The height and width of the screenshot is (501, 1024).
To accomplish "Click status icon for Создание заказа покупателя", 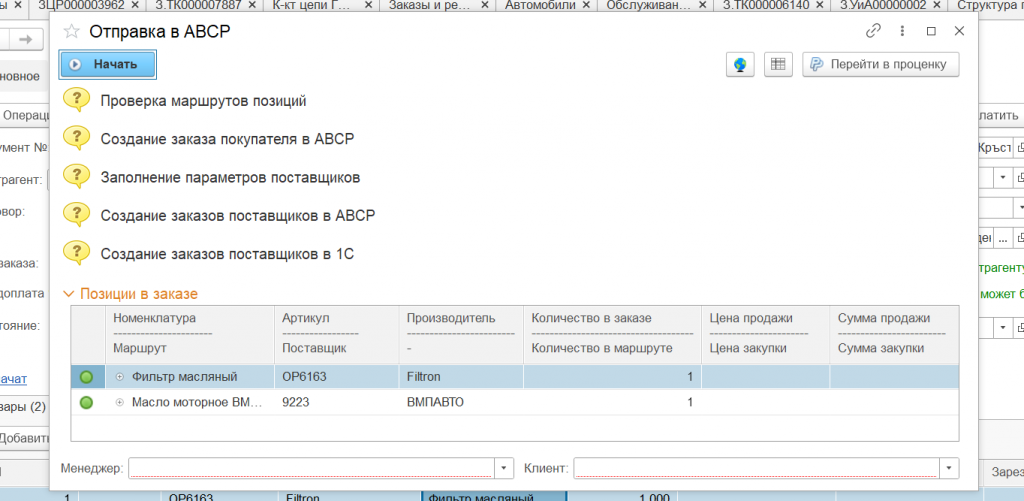I will pos(77,138).
